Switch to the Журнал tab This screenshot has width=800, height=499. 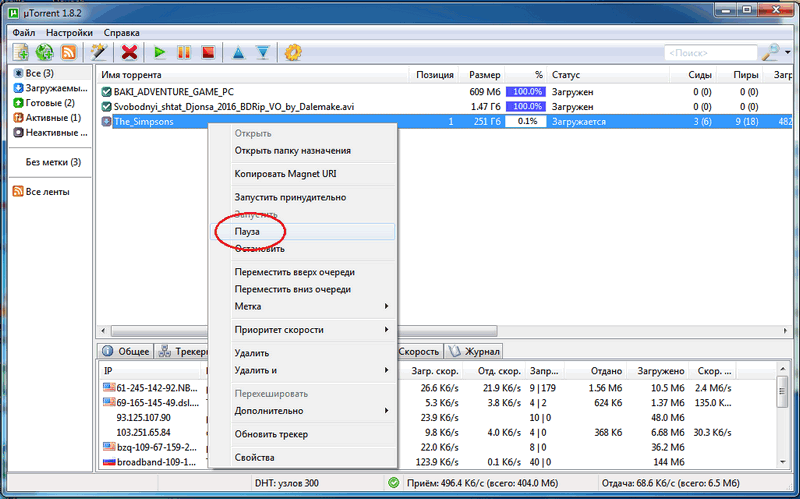pyautogui.click(x=474, y=351)
